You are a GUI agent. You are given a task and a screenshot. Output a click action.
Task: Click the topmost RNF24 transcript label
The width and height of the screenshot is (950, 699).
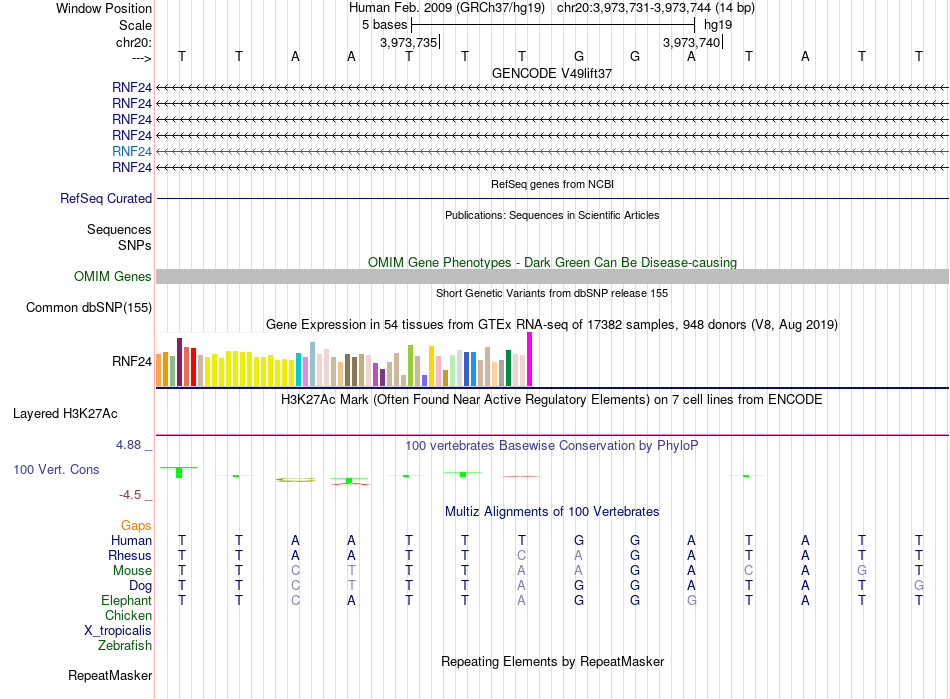point(131,87)
